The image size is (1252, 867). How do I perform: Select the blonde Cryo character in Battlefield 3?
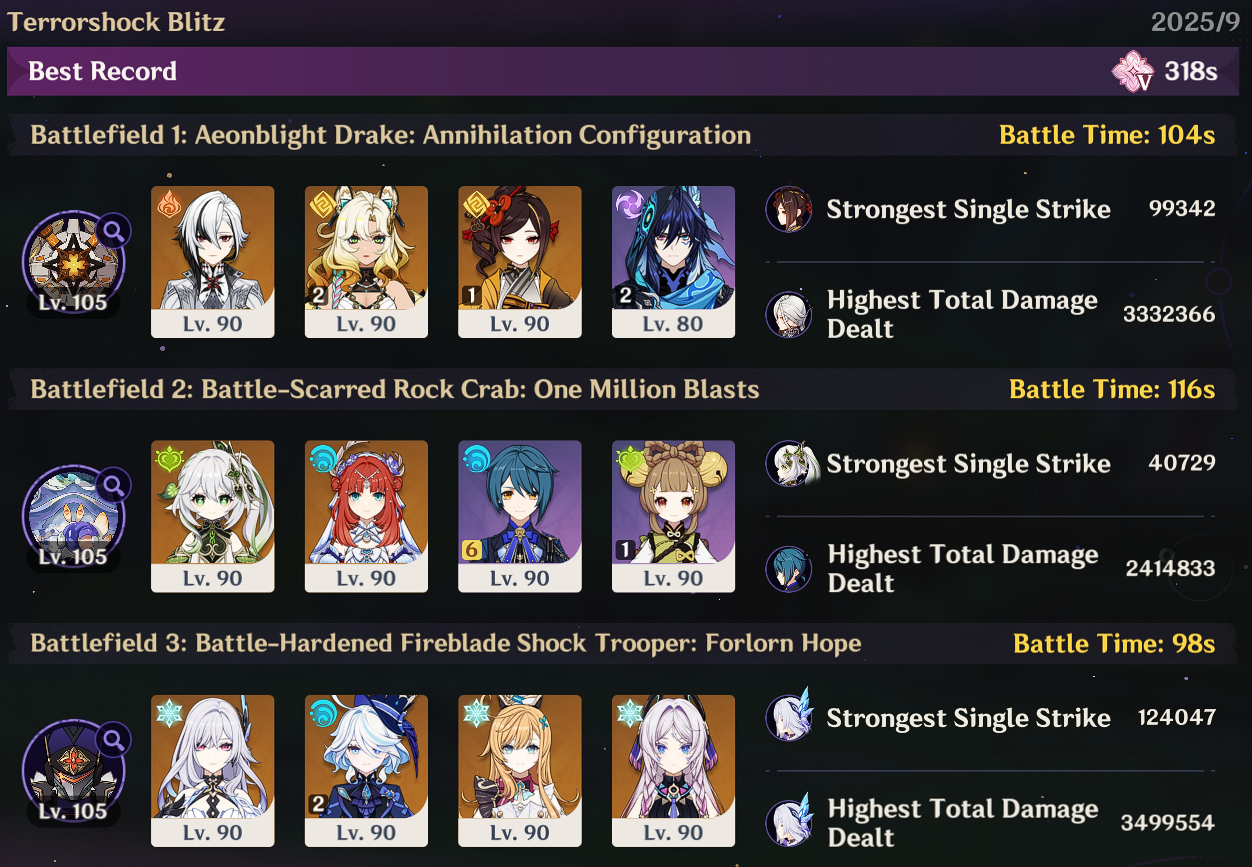pyautogui.click(x=520, y=771)
